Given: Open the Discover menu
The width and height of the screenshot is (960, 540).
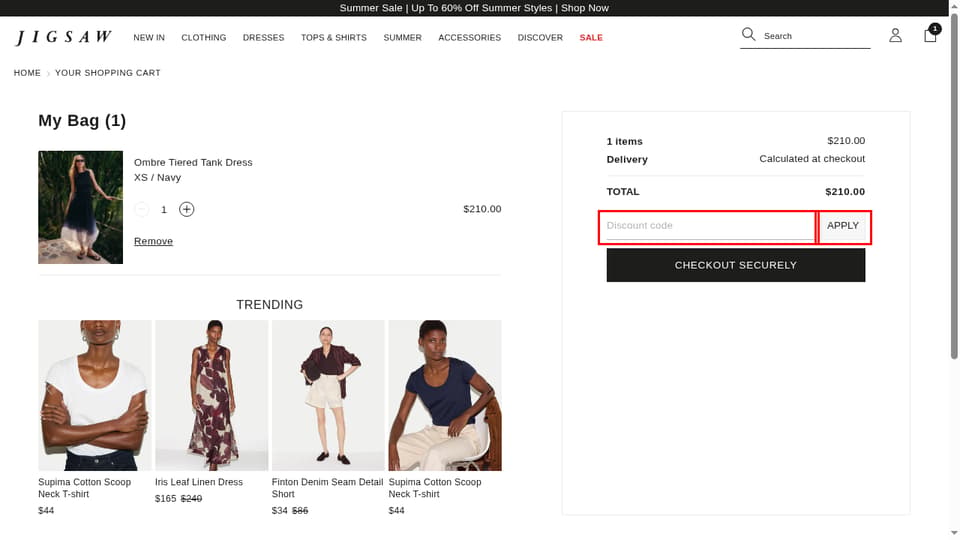Looking at the screenshot, I should [540, 37].
